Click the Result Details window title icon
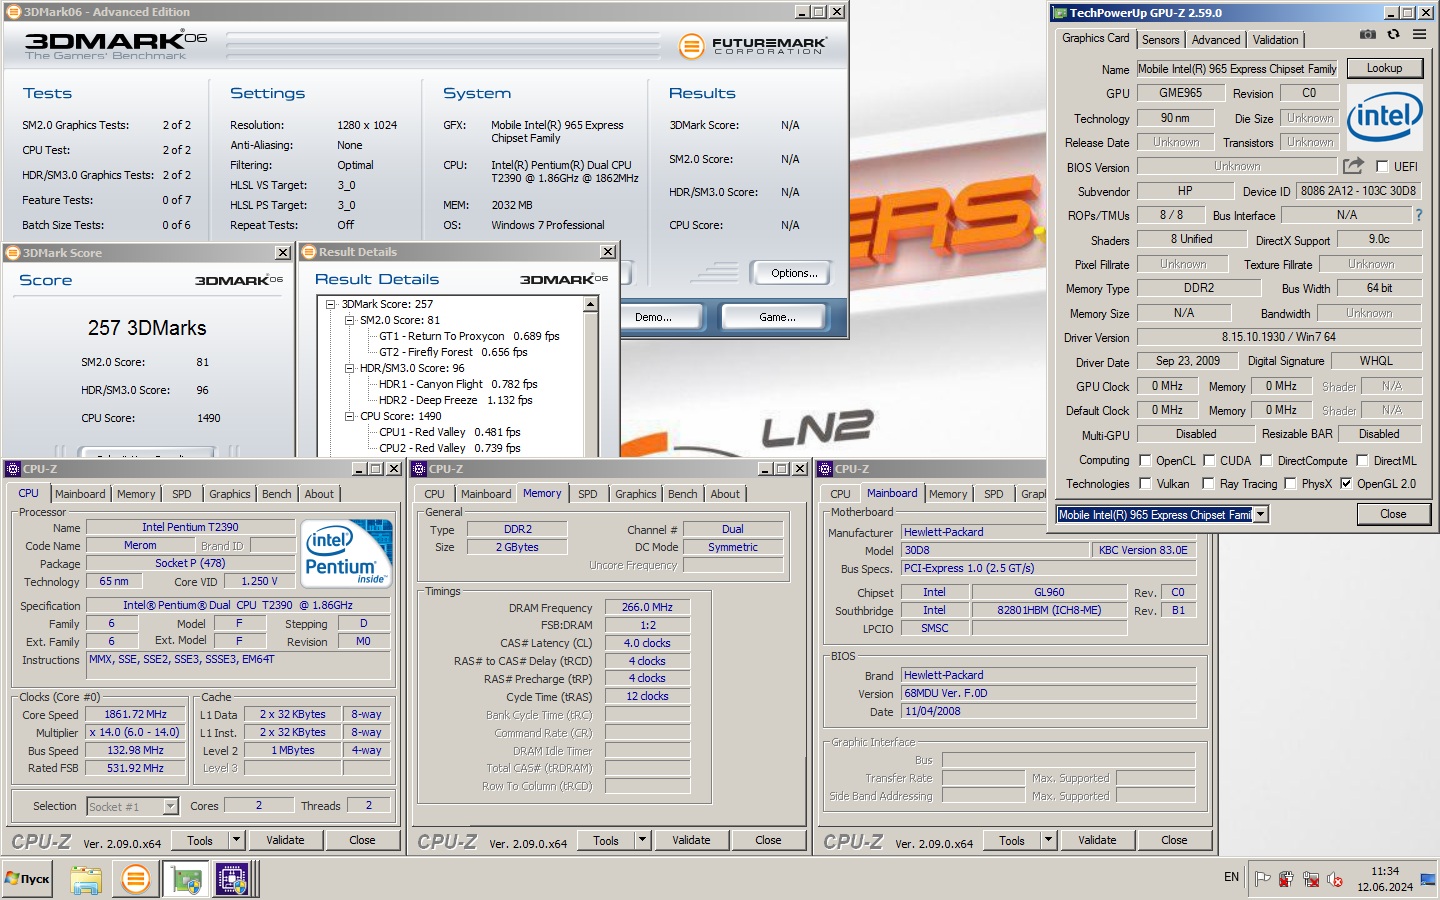 tap(308, 252)
